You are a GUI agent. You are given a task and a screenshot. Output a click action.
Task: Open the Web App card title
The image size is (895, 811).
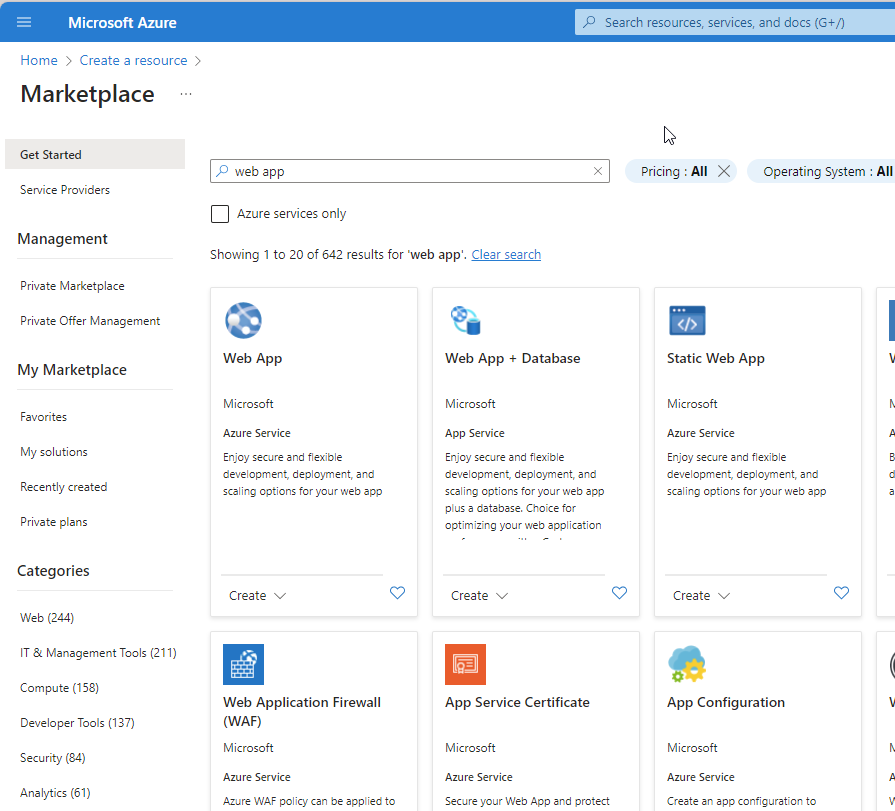[253, 358]
